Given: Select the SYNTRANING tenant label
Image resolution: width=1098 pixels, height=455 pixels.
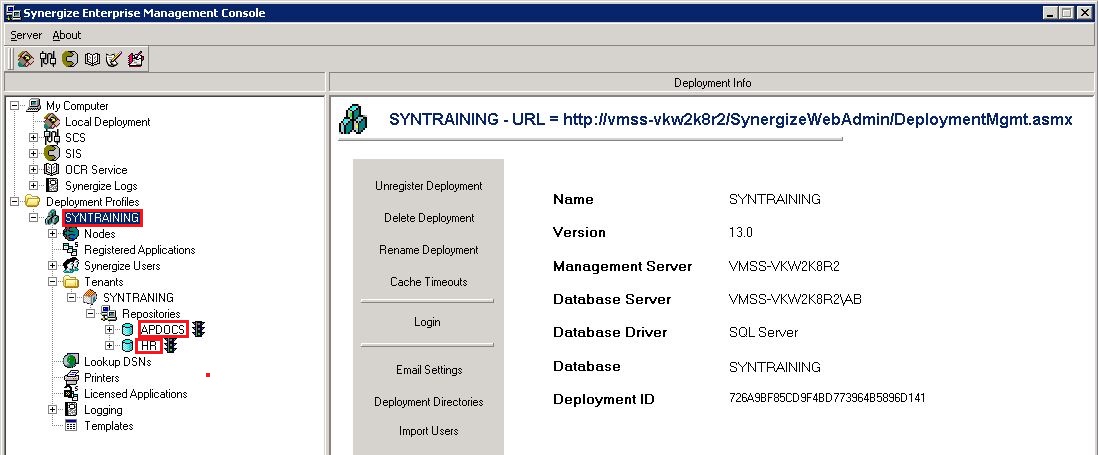Looking at the screenshot, I should point(138,298).
